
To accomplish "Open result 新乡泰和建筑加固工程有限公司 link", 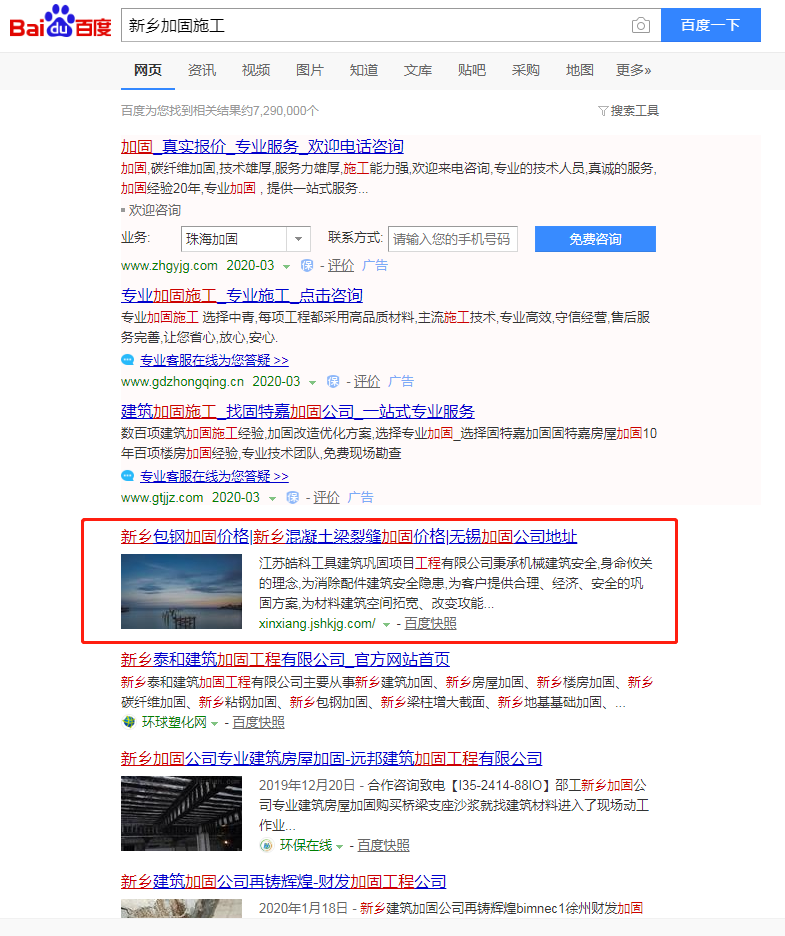I will pyautogui.click(x=285, y=659).
